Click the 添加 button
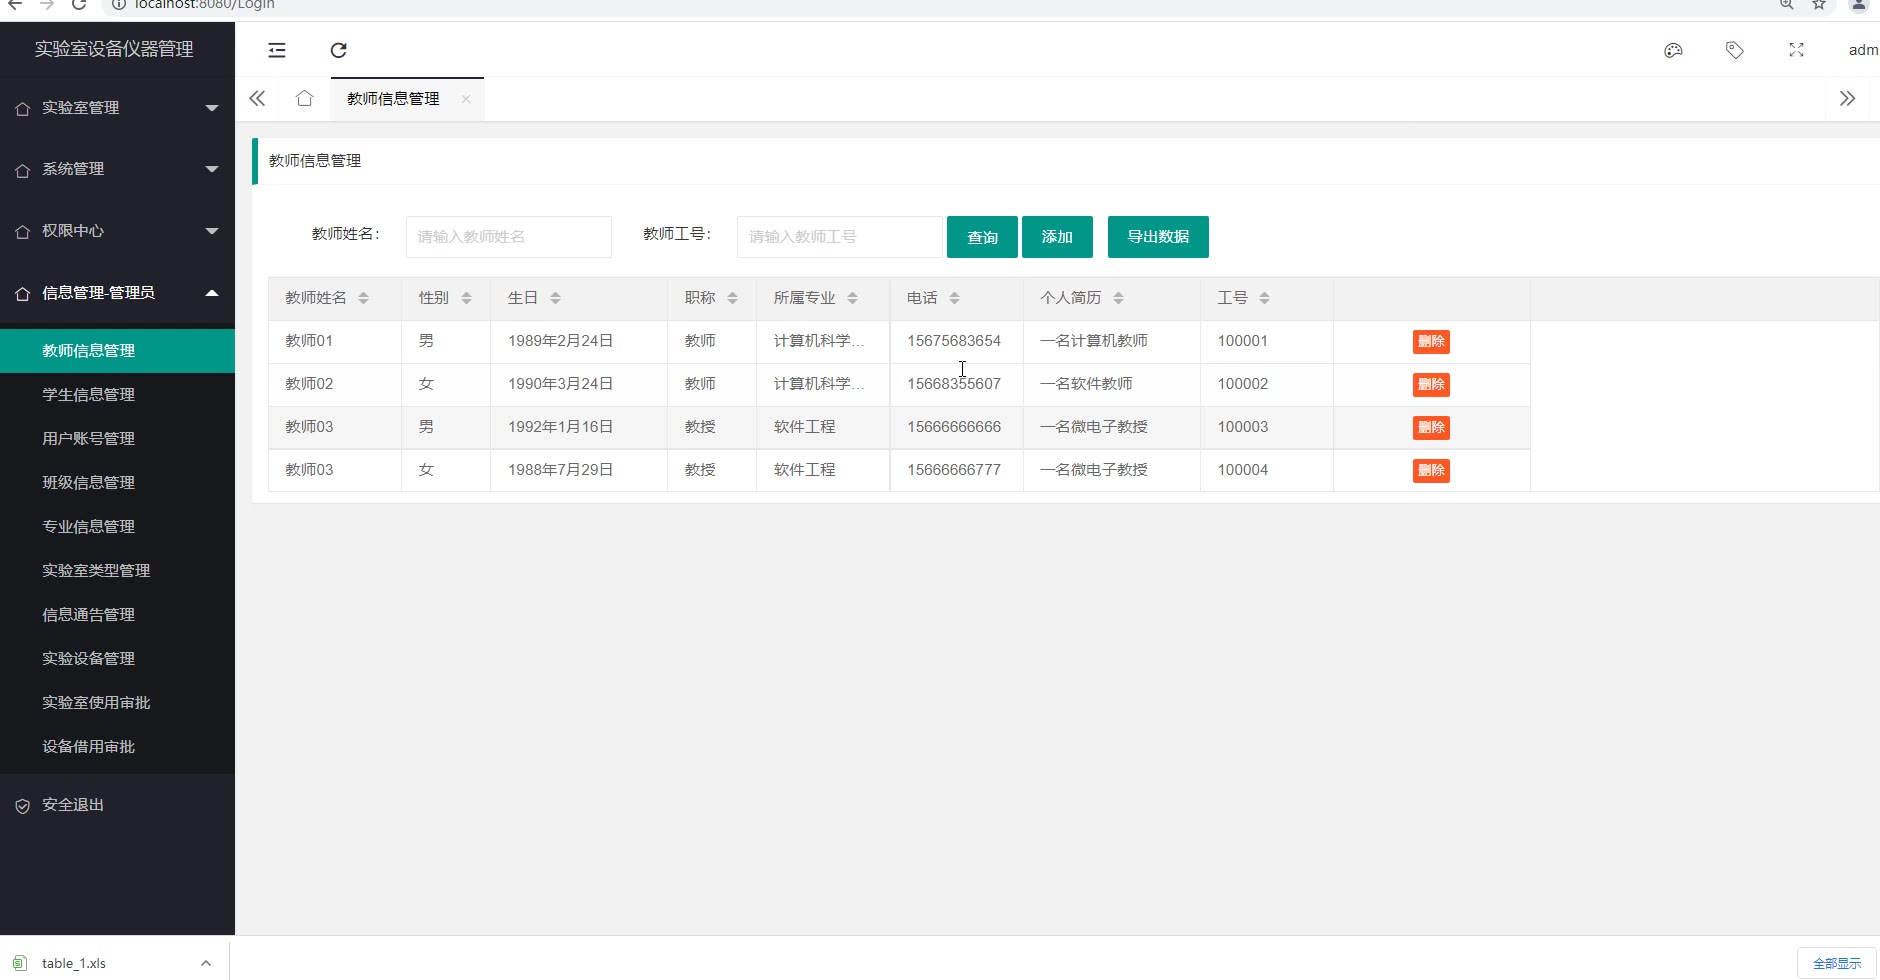 1057,237
